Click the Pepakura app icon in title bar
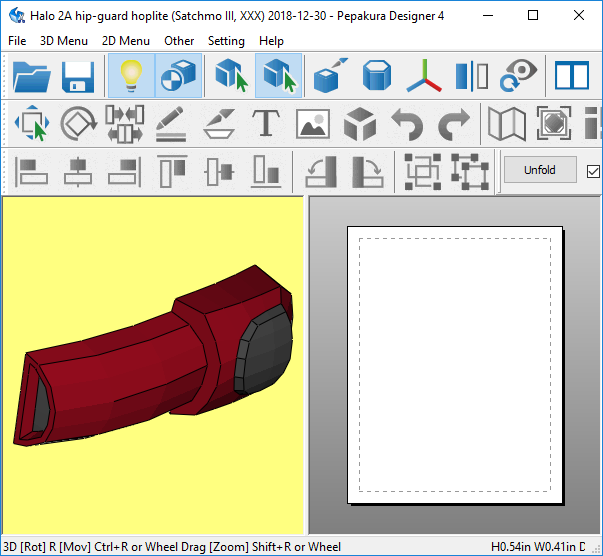The width and height of the screenshot is (603, 556). click(x=17, y=15)
